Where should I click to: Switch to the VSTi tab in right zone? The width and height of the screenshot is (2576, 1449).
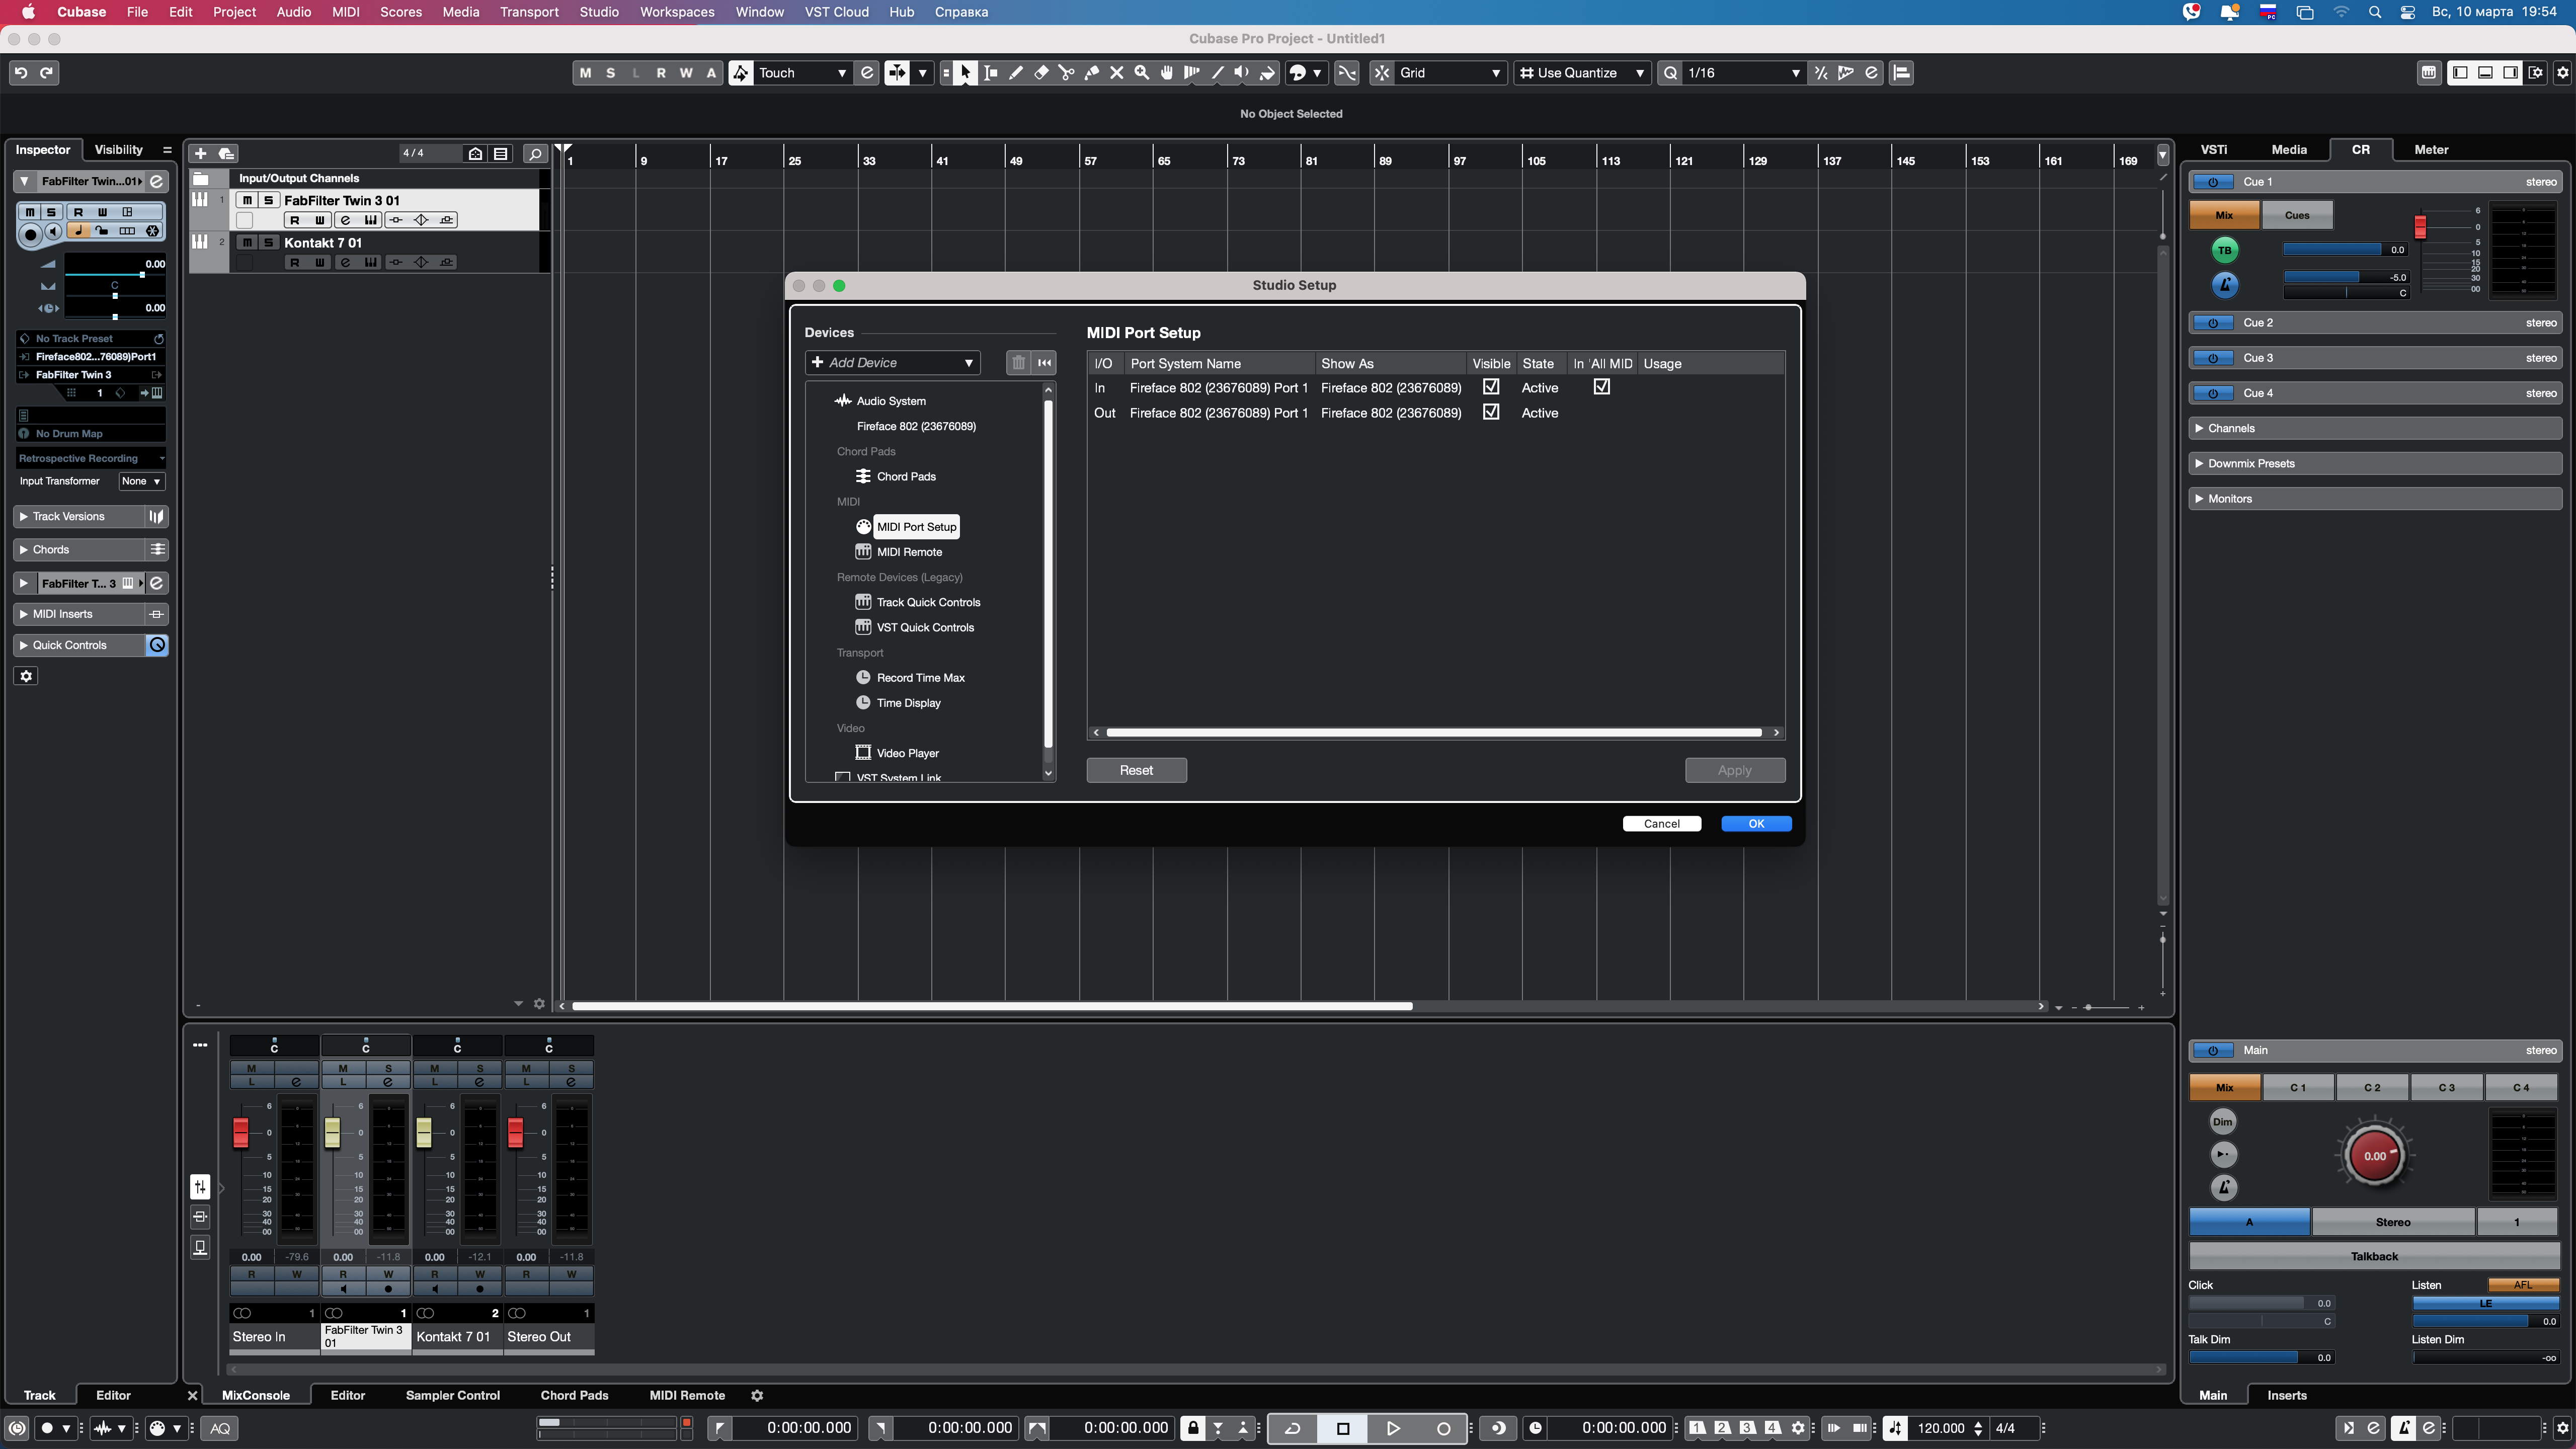[x=2214, y=150]
